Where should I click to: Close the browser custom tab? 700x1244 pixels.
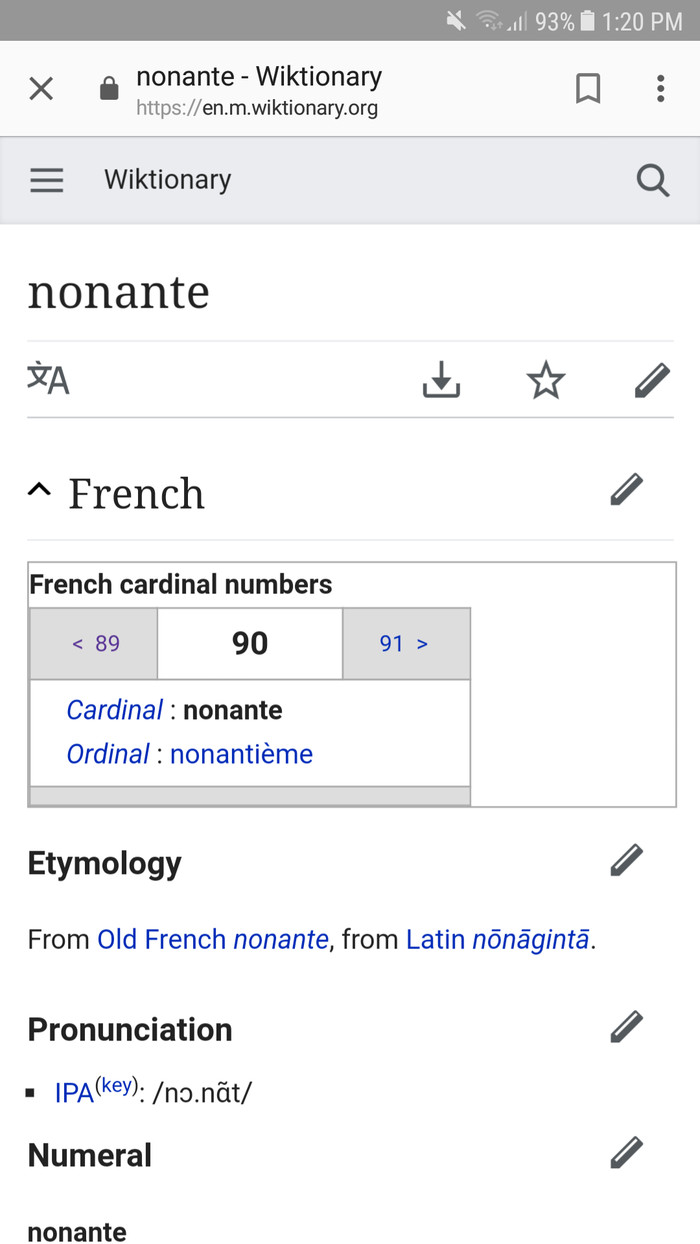click(41, 89)
